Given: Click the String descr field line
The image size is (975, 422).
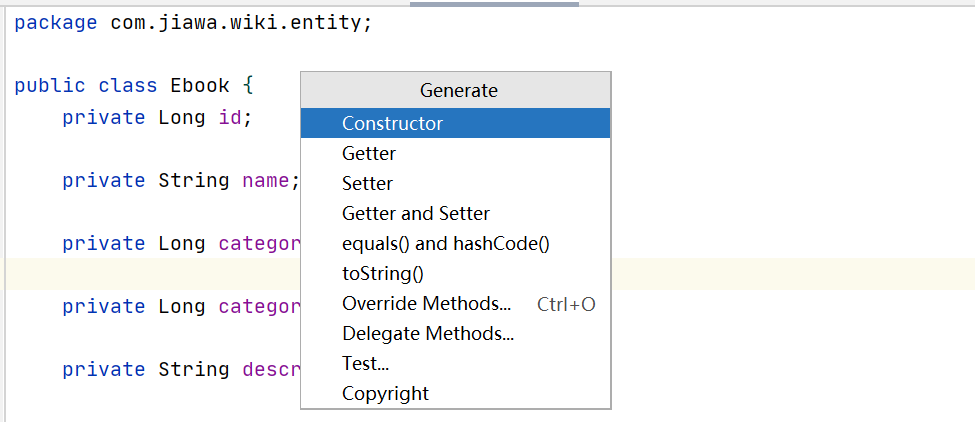Looking at the screenshot, I should click(181, 369).
